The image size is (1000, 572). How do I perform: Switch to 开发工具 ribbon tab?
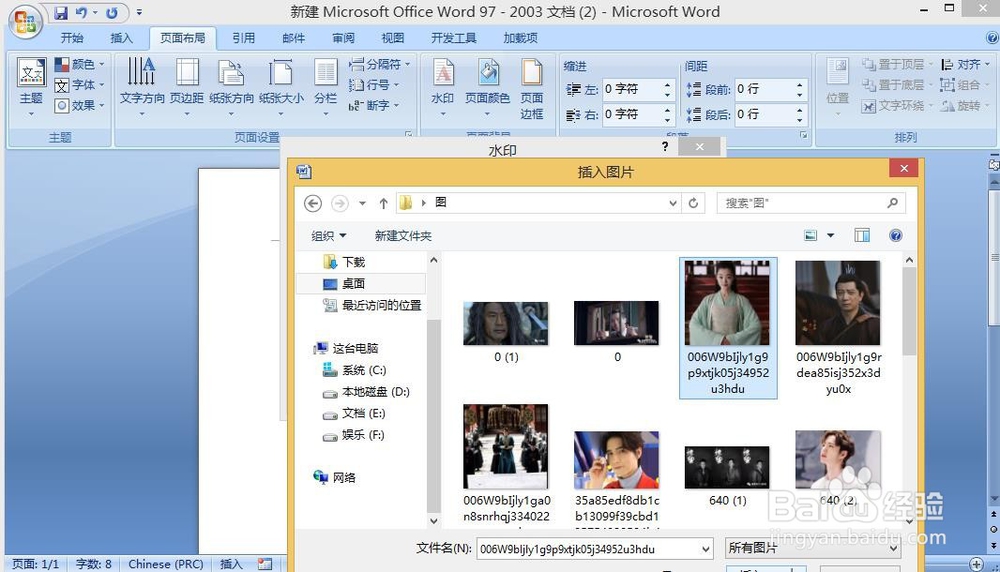point(453,38)
